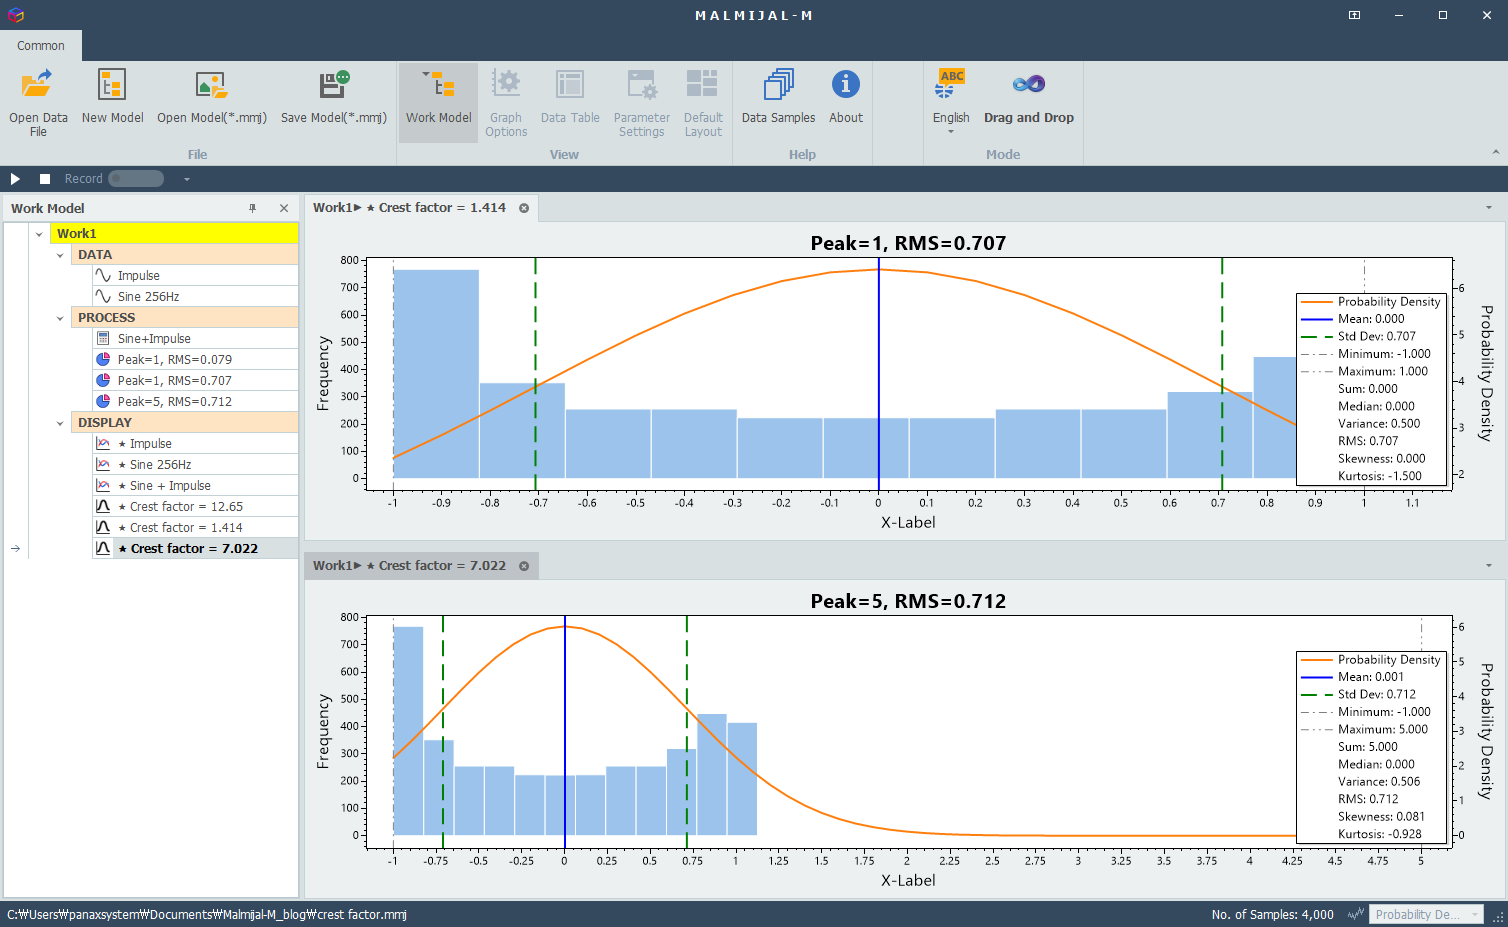Screen dimensions: 1508x927
Task: Save the model with Save Model(*.mmj)
Action: click(334, 97)
